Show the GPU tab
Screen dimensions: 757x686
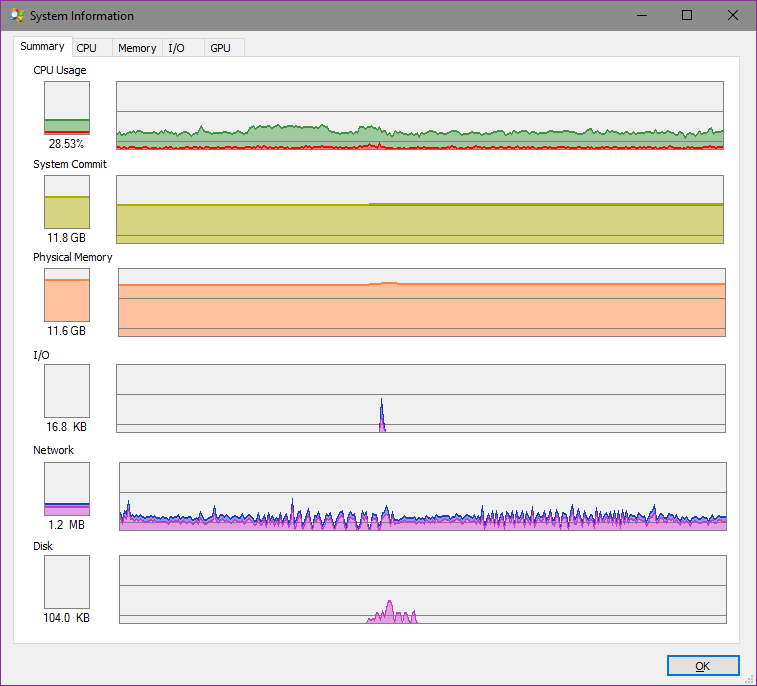220,48
